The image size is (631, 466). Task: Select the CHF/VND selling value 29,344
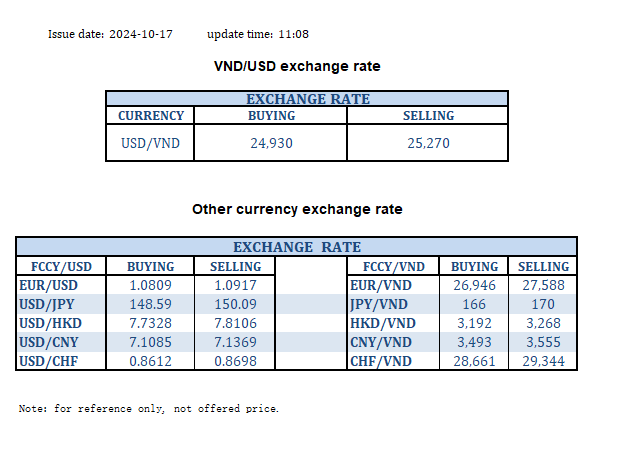pyautogui.click(x=543, y=361)
